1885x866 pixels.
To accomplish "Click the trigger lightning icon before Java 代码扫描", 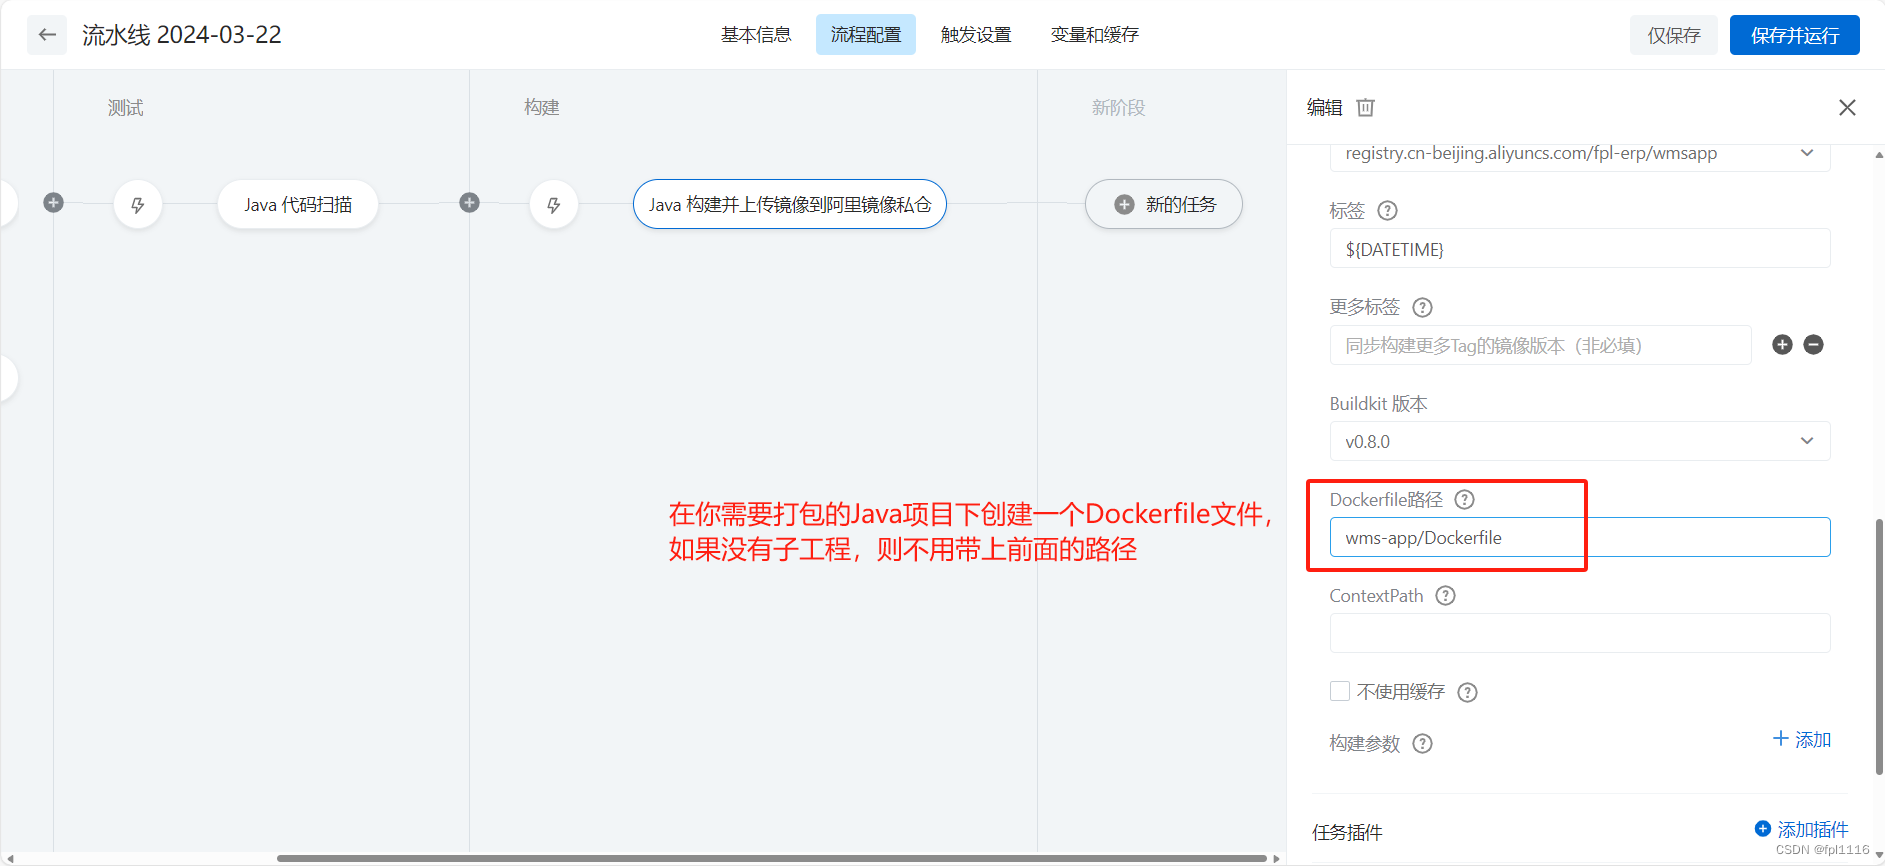I will (138, 205).
